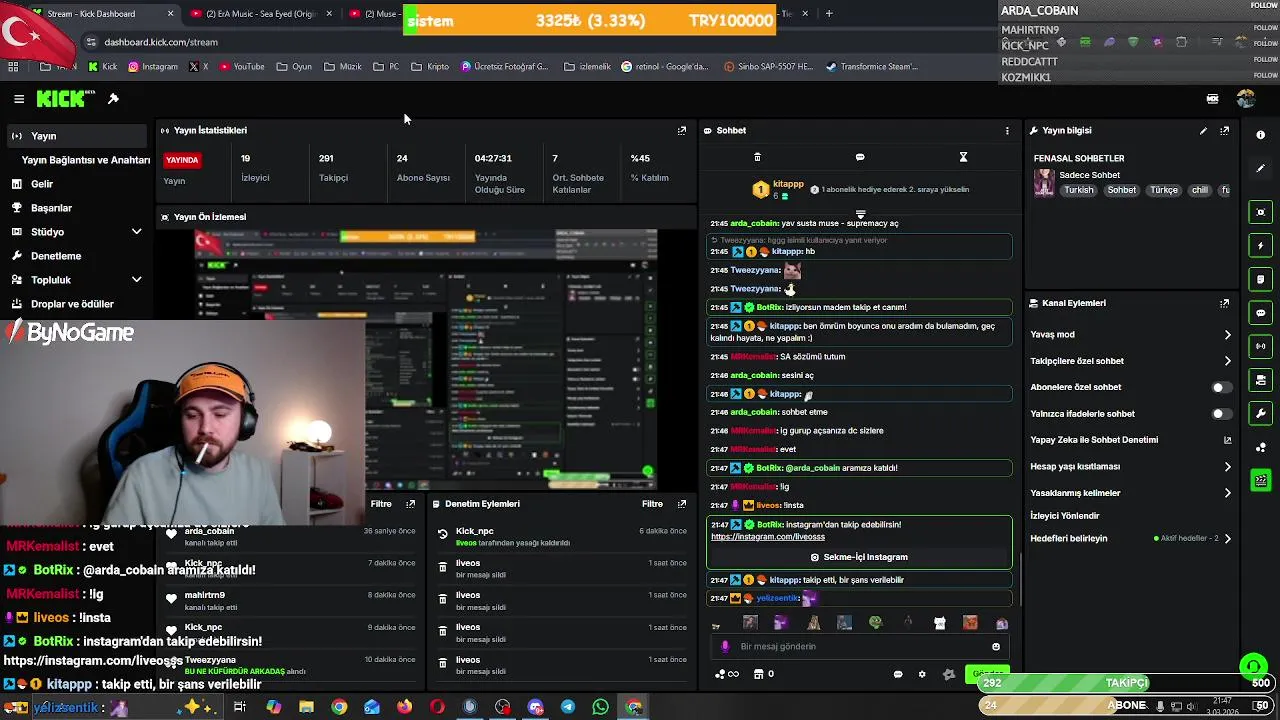This screenshot has width=1280, height=720.
Task: Click the Sadece Sohbet category thumbnail
Action: coord(1044,183)
